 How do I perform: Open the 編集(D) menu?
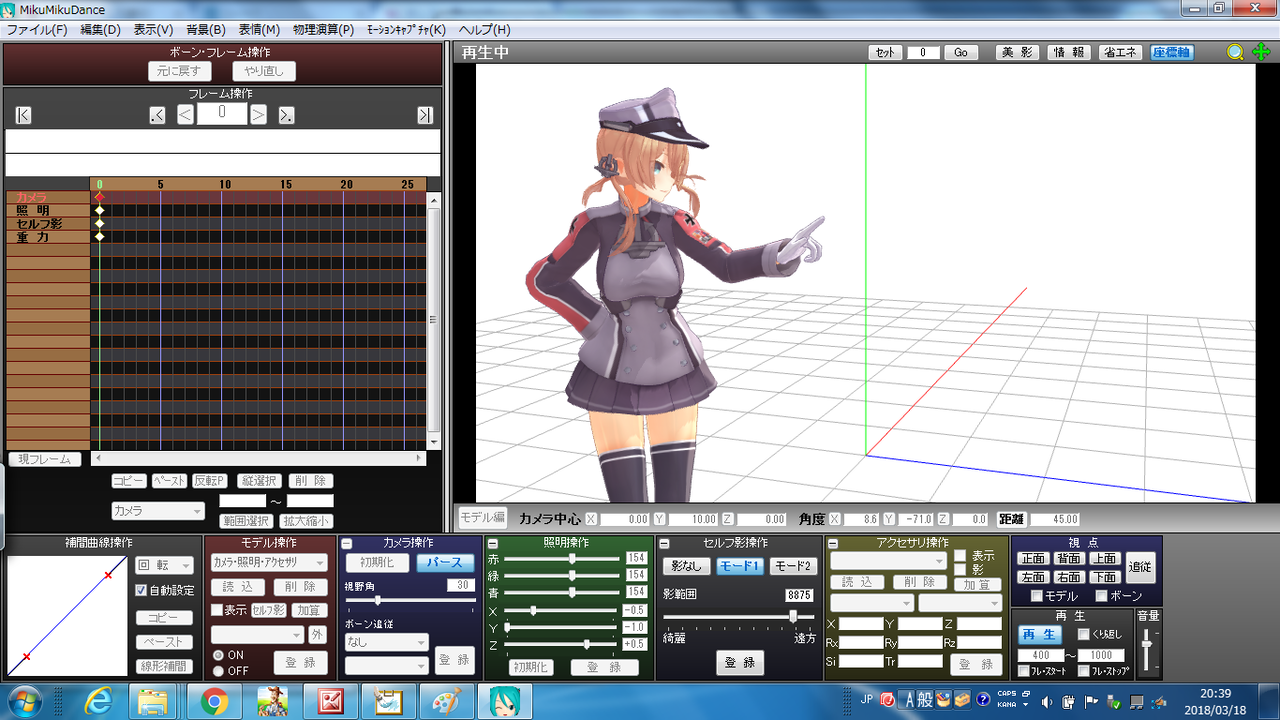point(100,30)
